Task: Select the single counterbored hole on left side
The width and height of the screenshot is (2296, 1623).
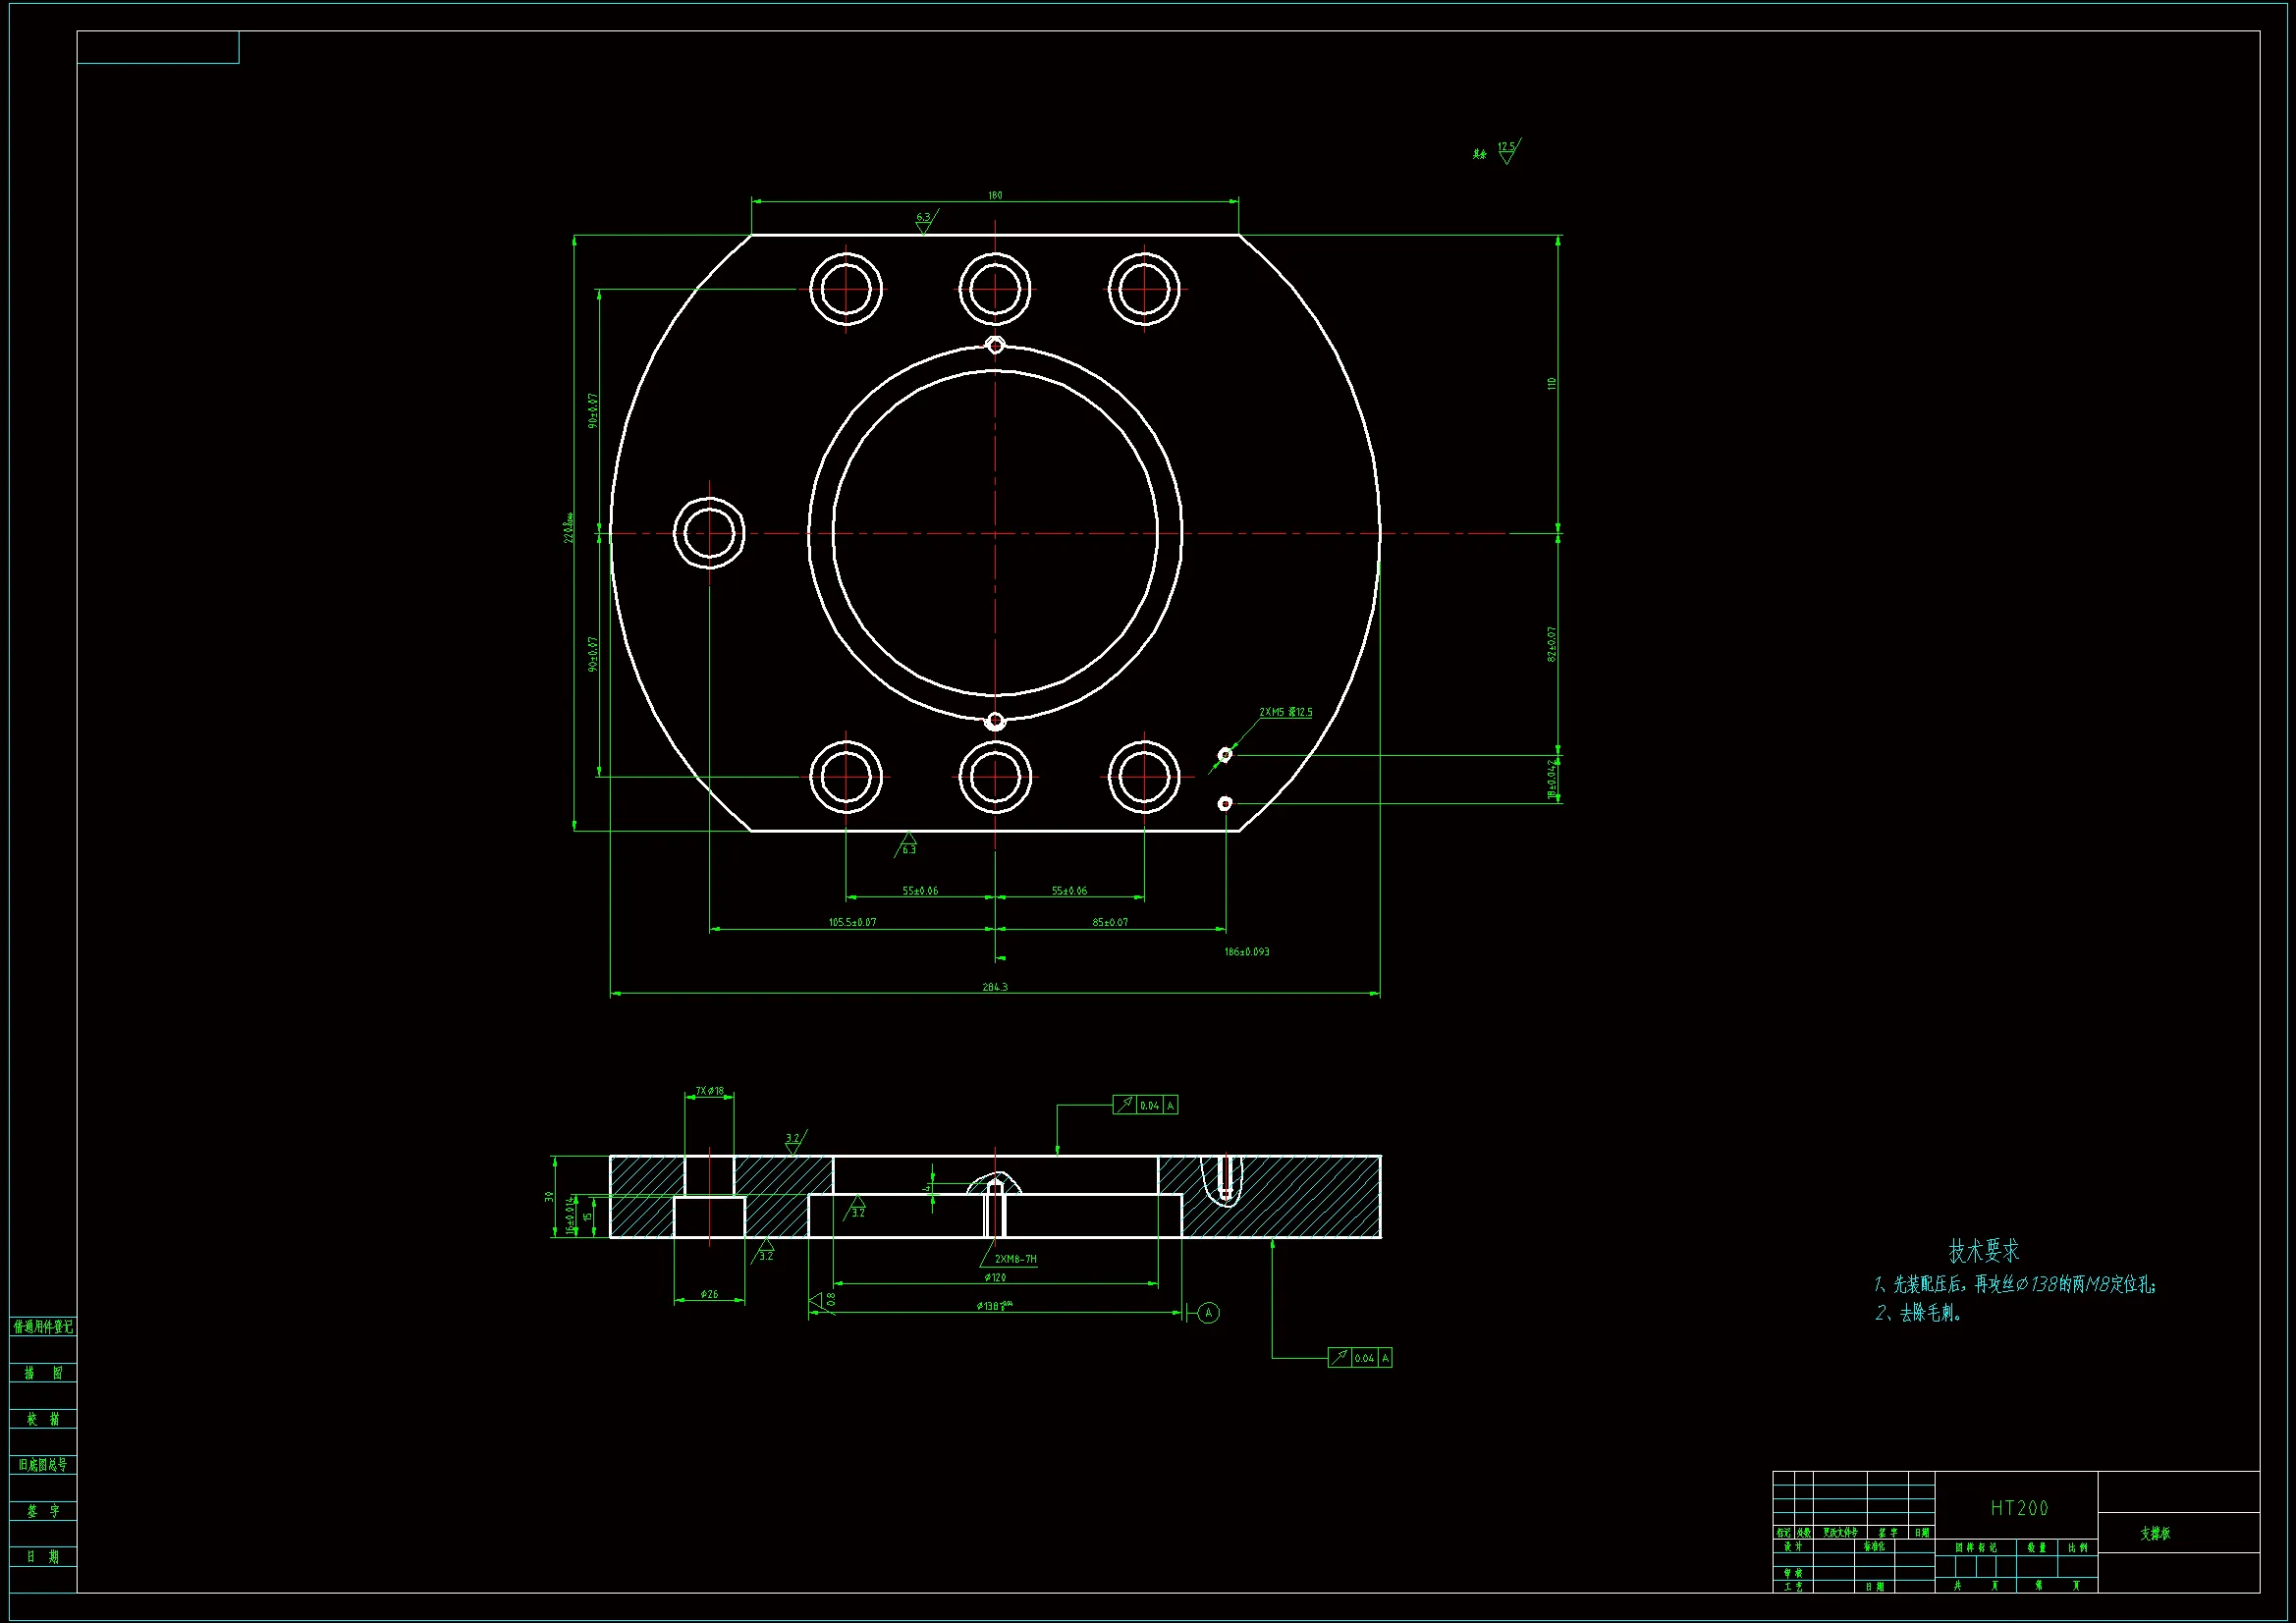Action: 709,533
